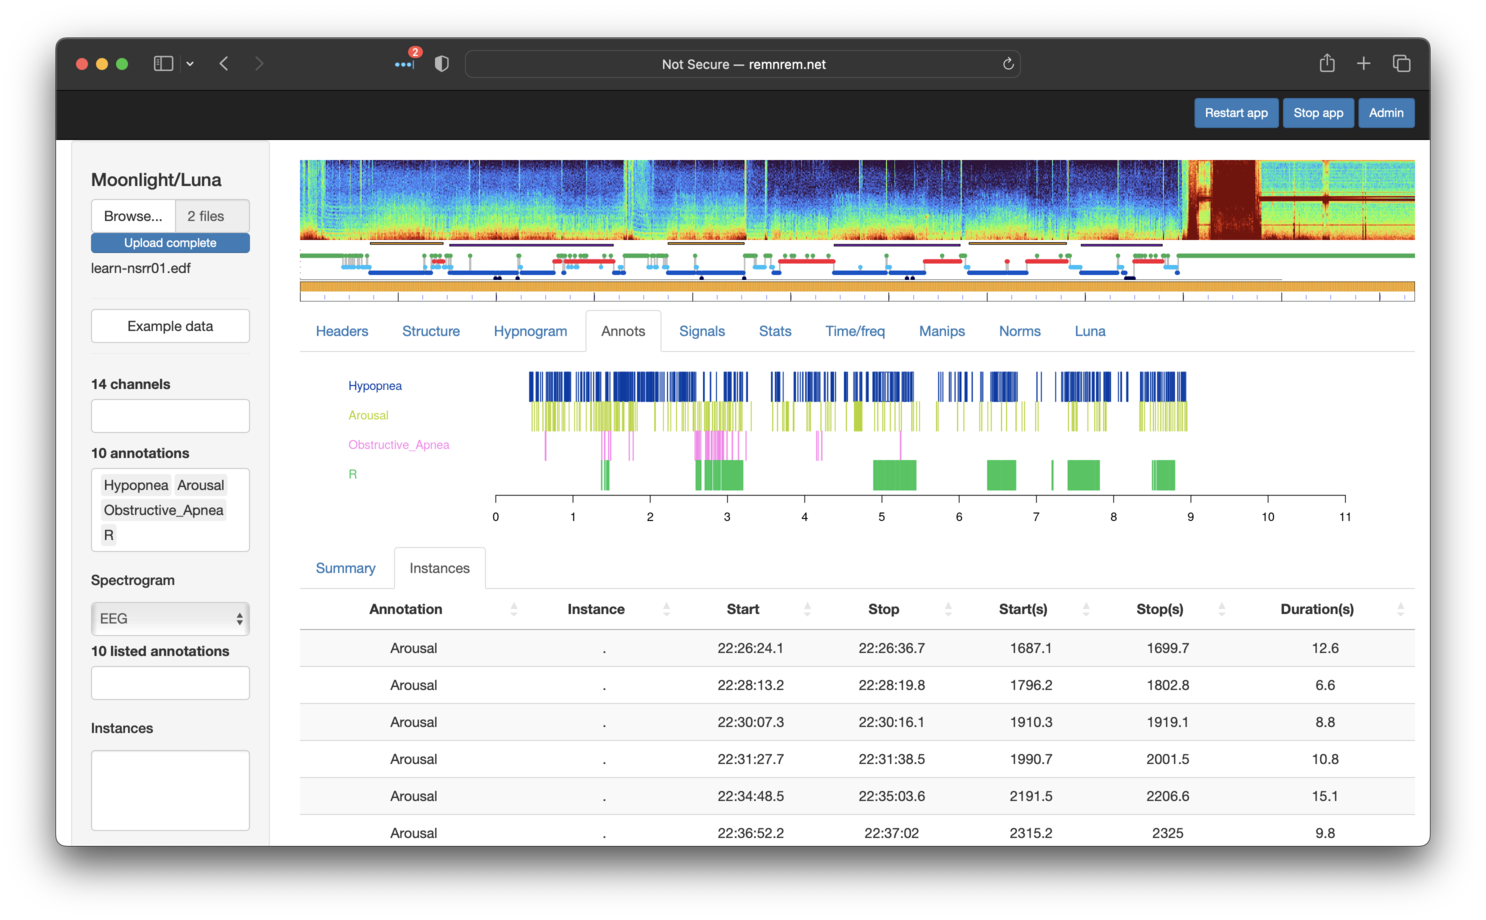Show the tab overview icon
Viewport: 1486px width, 920px height.
point(1401,64)
